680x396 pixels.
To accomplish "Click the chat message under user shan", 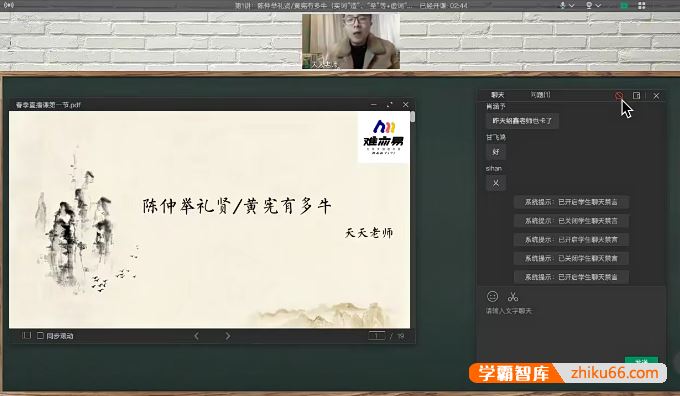I will [496, 183].
